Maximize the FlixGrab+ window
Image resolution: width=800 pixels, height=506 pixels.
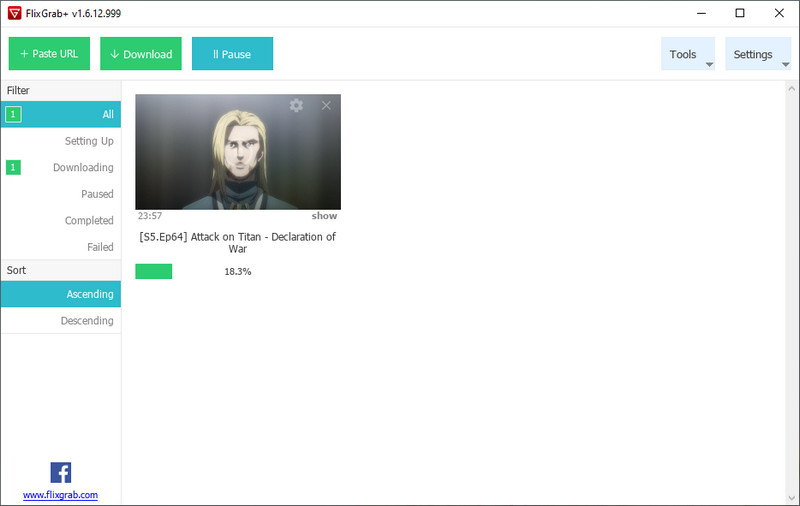tap(740, 13)
